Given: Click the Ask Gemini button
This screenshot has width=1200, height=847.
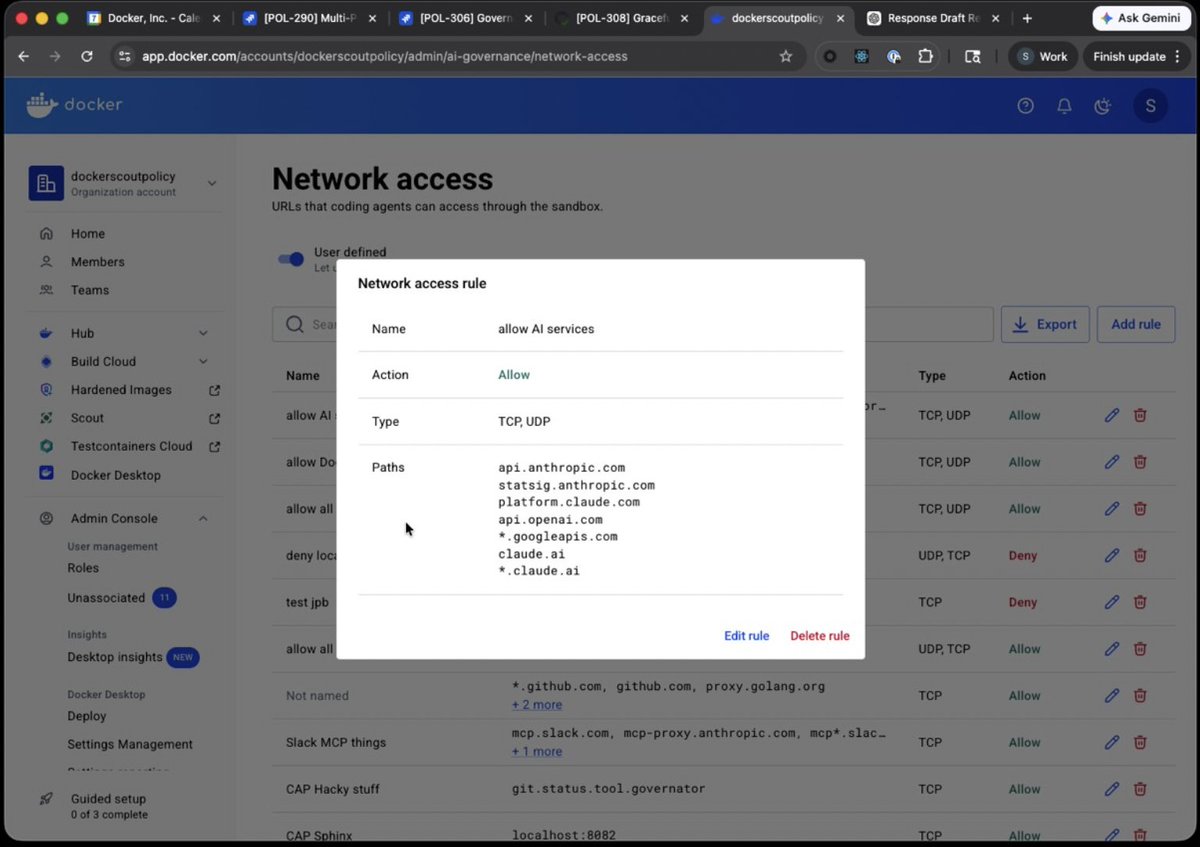Looking at the screenshot, I should (x=1143, y=18).
